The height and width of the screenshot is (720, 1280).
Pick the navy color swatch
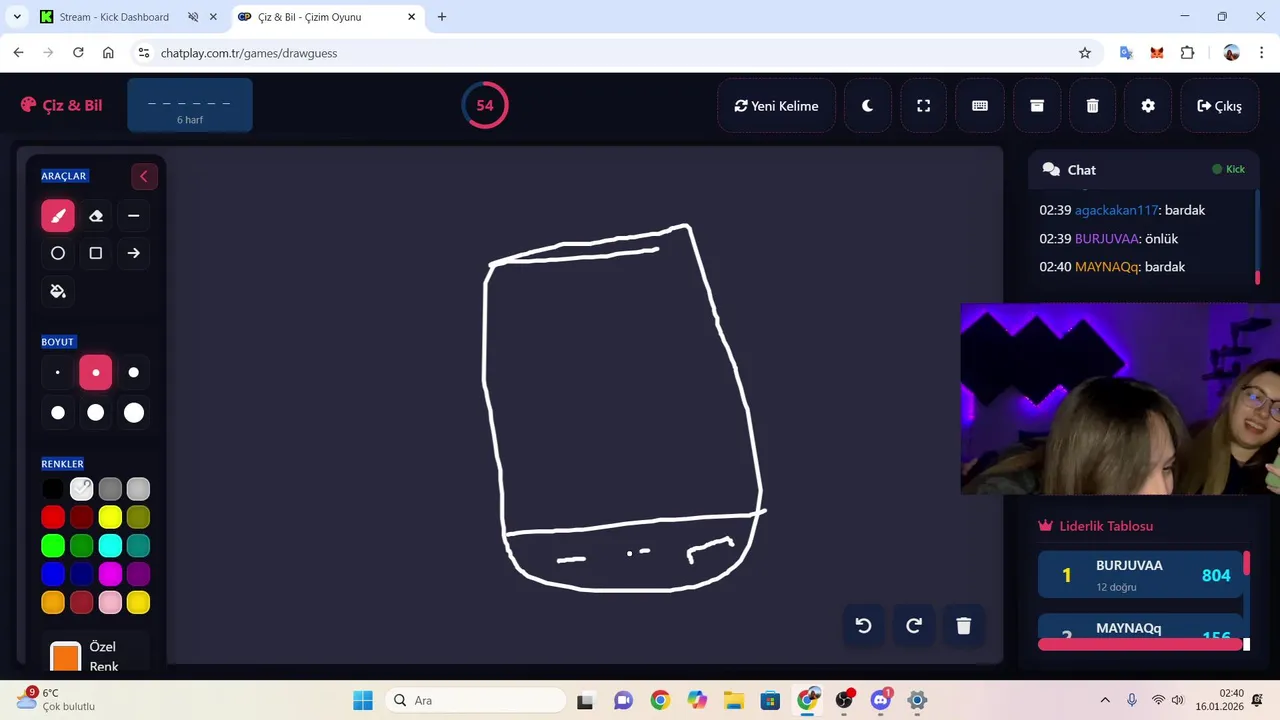[82, 574]
